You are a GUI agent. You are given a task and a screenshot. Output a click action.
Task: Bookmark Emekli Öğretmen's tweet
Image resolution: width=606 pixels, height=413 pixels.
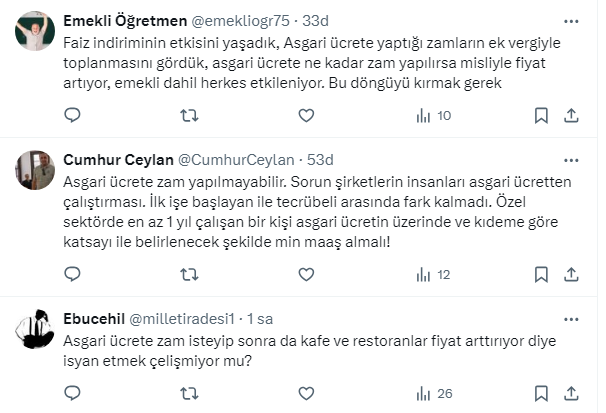(542, 116)
